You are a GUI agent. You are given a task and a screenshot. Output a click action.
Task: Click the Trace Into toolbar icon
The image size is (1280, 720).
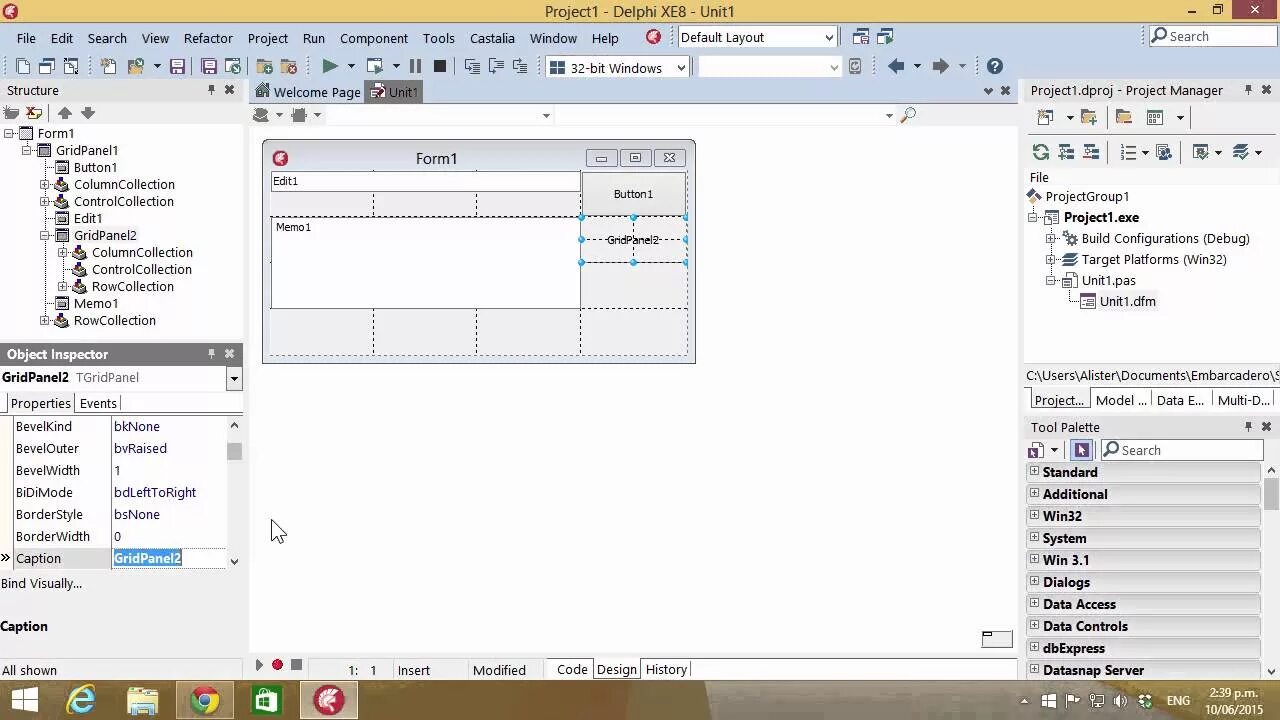click(x=472, y=67)
